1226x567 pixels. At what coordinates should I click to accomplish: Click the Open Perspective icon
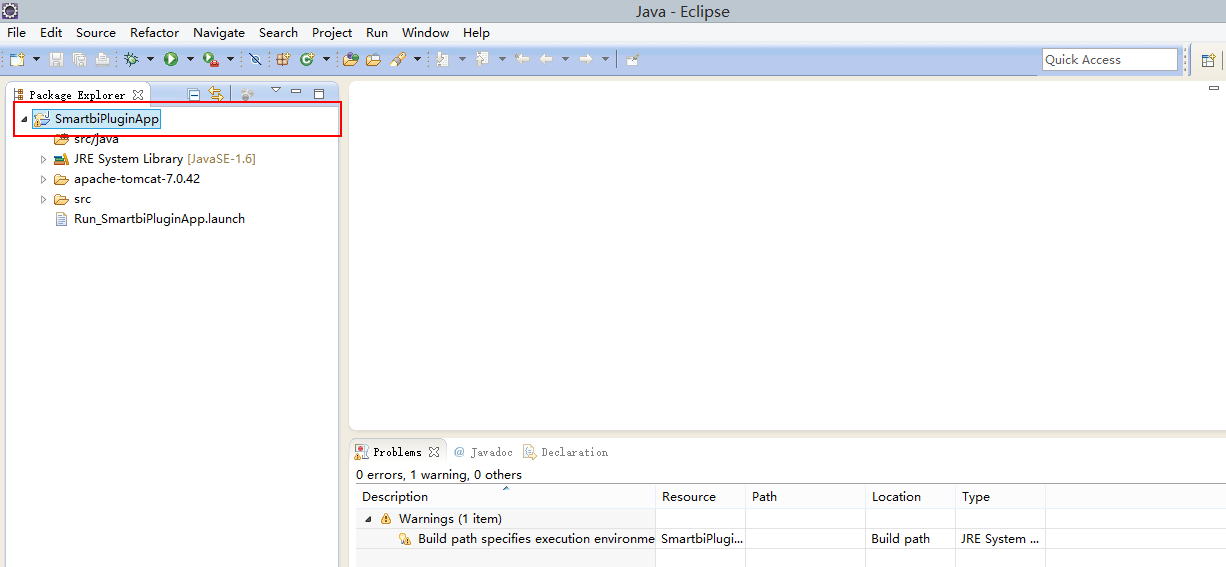click(x=1208, y=60)
